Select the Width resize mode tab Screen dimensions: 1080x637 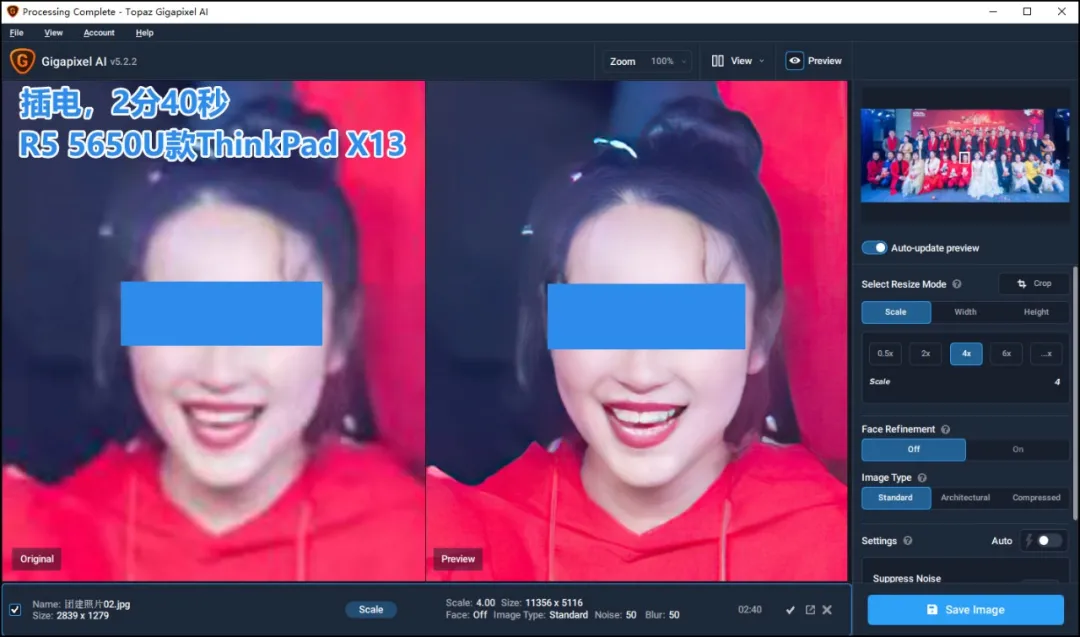click(965, 312)
